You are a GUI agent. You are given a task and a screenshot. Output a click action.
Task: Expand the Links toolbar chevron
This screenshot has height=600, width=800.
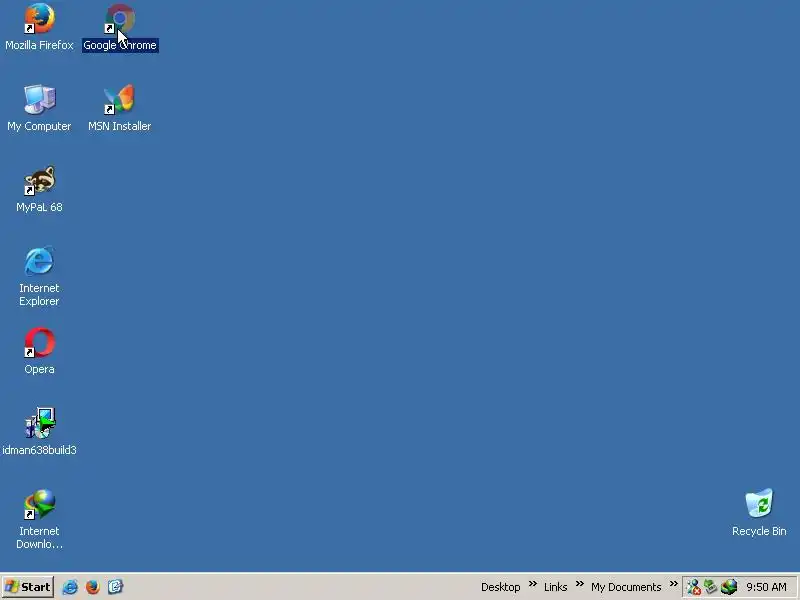point(580,584)
